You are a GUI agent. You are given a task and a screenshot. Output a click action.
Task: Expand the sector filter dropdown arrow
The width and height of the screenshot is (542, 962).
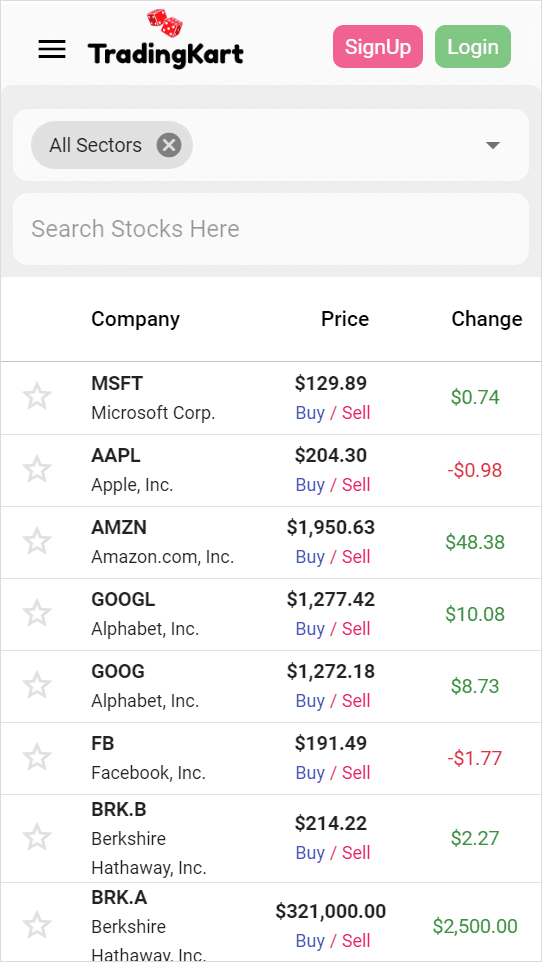coord(493,145)
